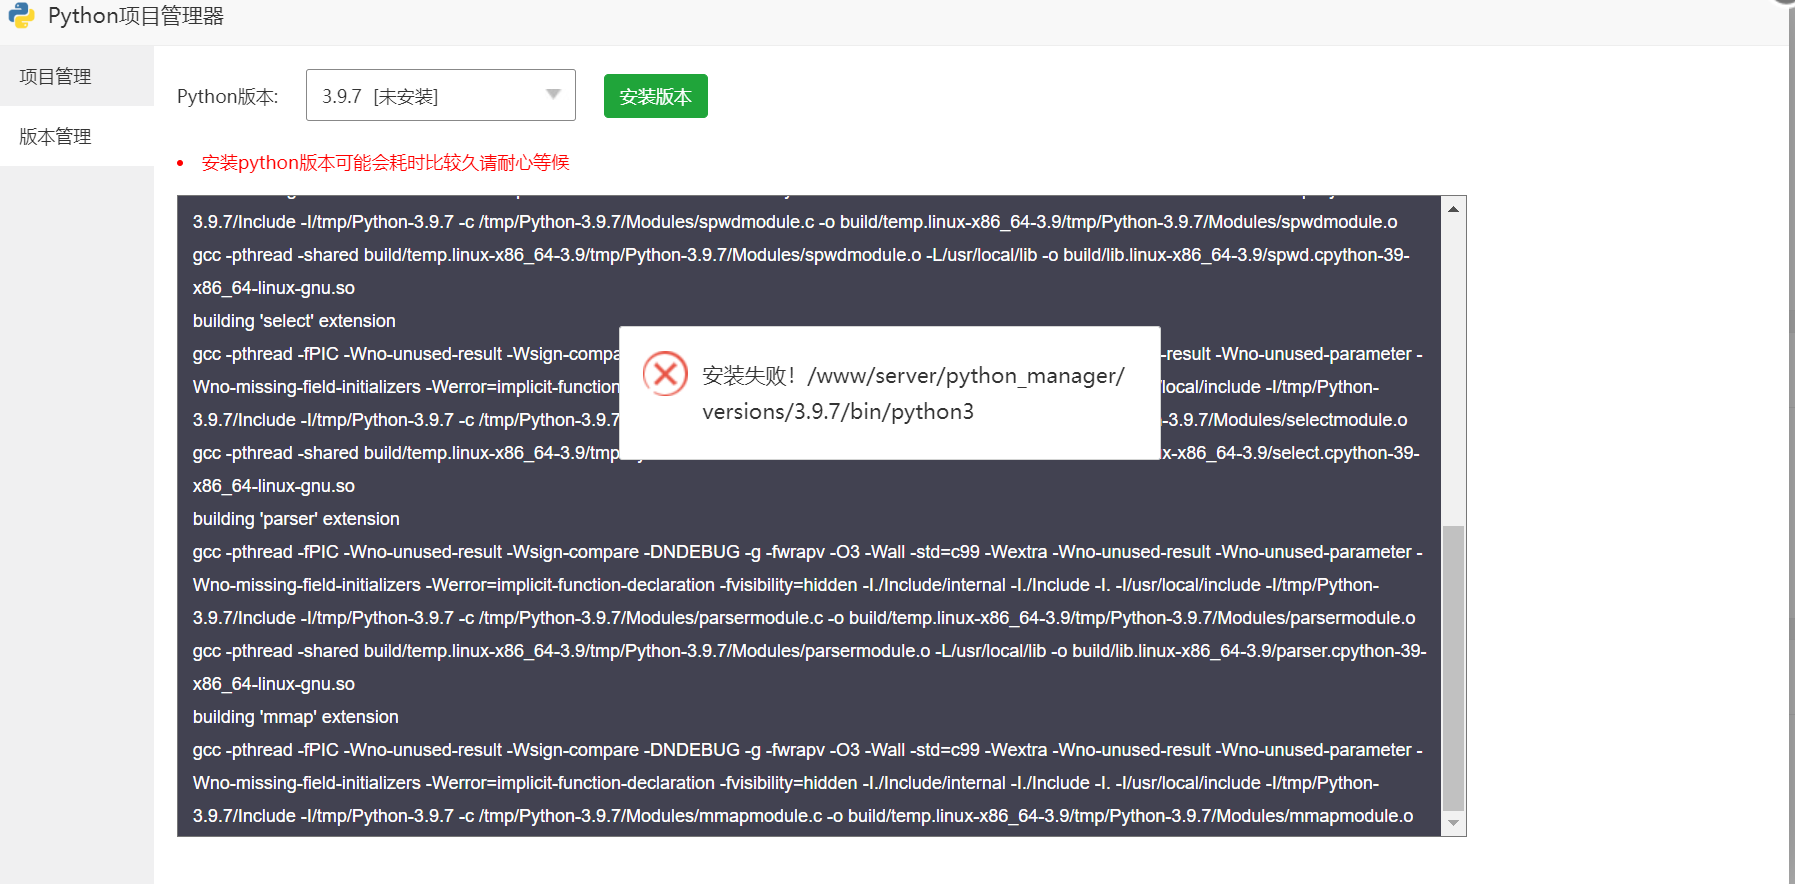Click the log scrollbar down arrow
The image size is (1795, 884).
click(1454, 823)
